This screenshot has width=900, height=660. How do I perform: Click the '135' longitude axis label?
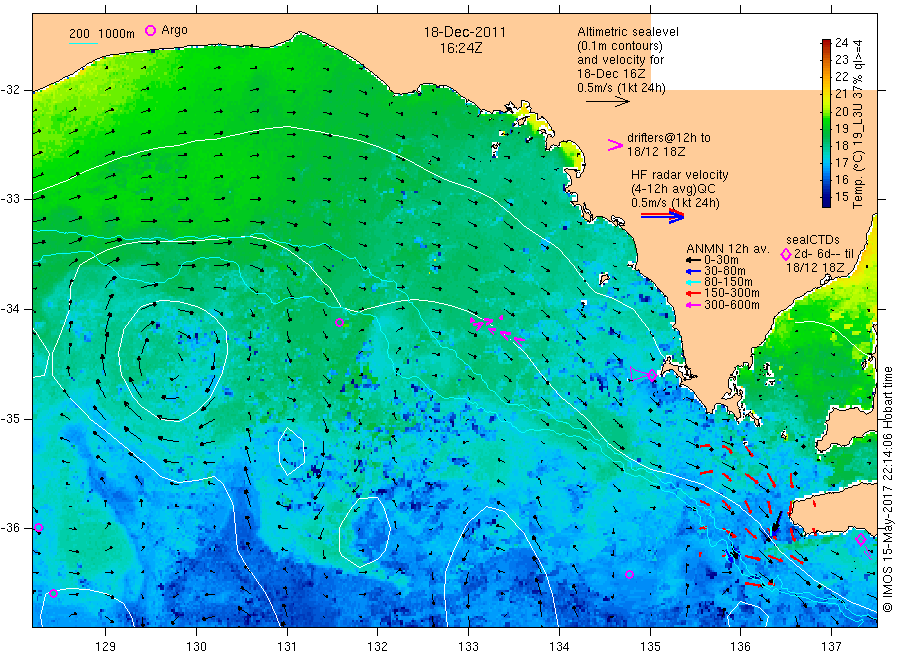650,647
